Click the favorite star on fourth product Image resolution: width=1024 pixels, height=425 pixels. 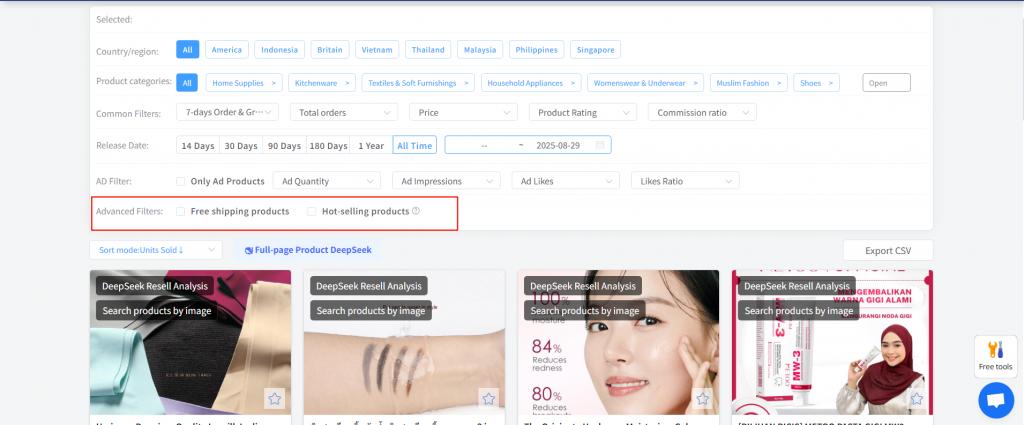[x=917, y=398]
